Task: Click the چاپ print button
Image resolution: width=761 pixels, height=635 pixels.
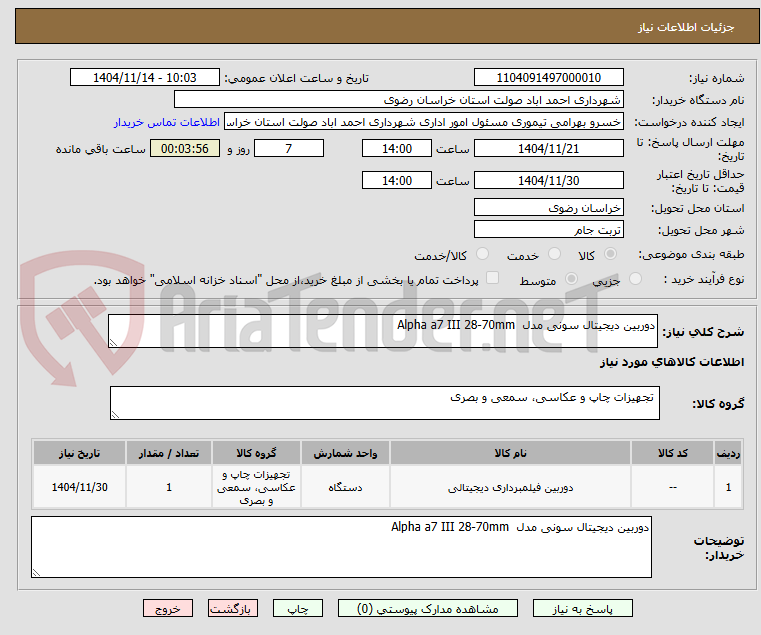Action: click(x=298, y=608)
